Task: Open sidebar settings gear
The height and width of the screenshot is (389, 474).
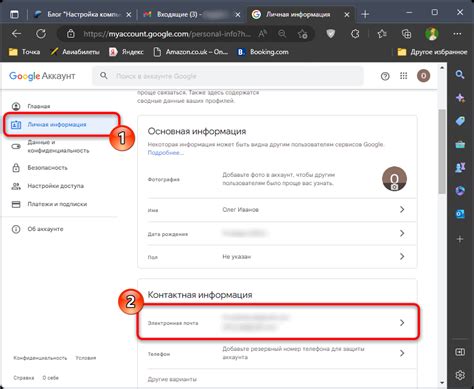Action: pos(460,375)
